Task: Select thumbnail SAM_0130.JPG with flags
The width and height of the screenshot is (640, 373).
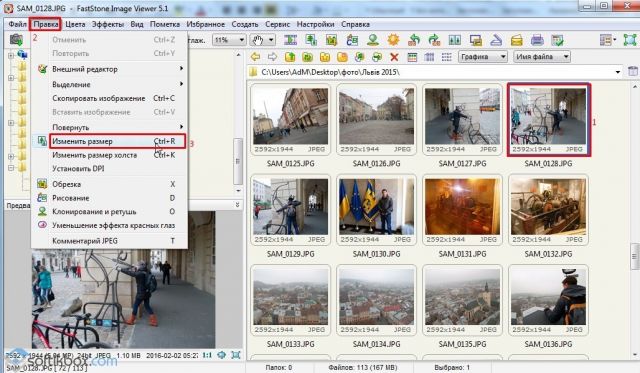Action: pyautogui.click(x=376, y=210)
